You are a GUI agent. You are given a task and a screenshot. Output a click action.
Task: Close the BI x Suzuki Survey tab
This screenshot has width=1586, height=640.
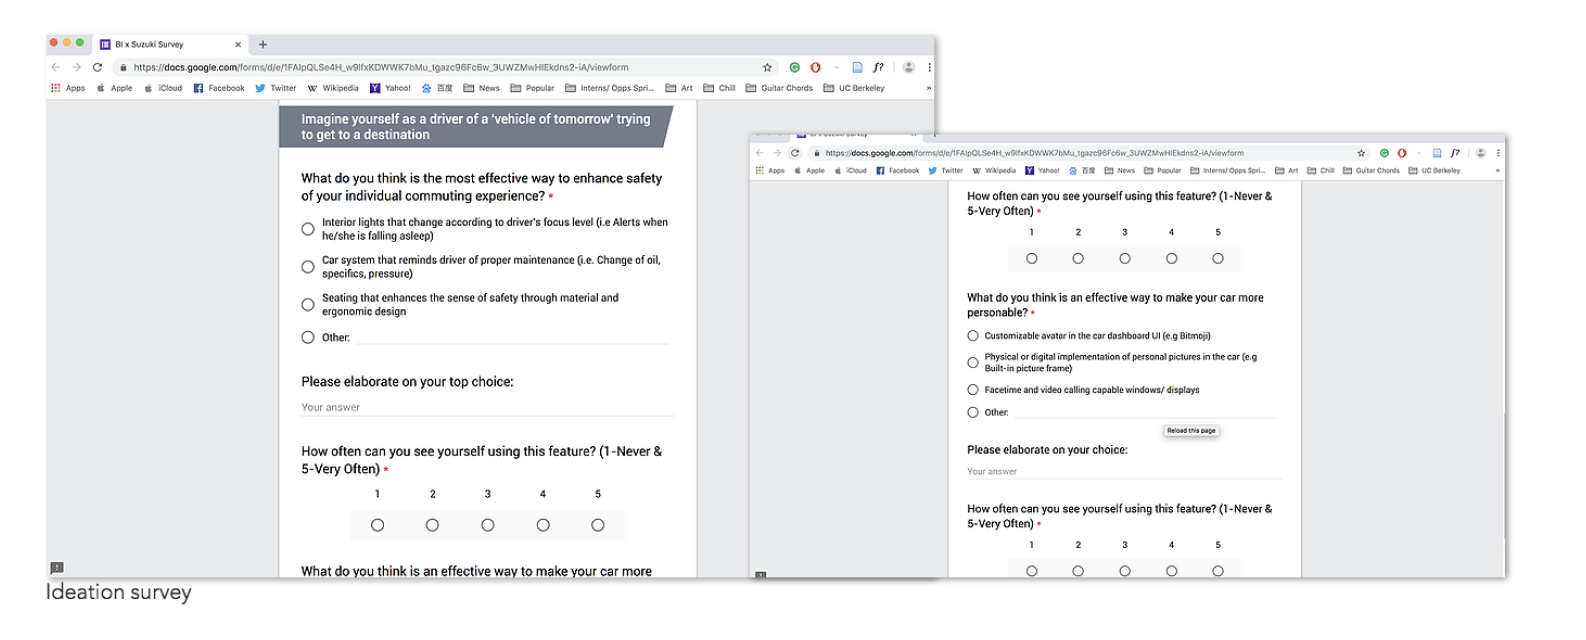[238, 44]
